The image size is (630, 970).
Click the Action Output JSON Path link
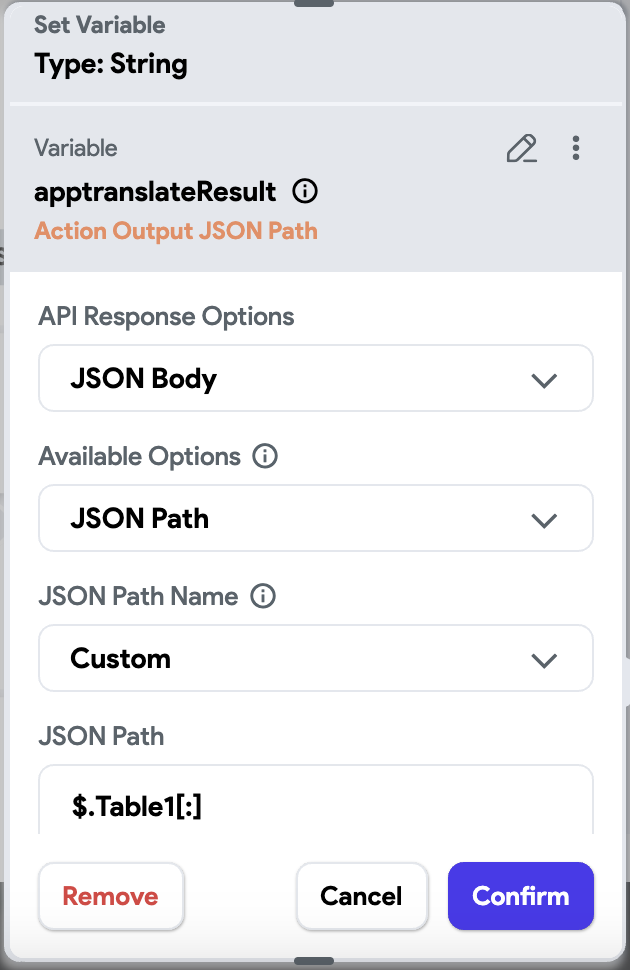(176, 231)
